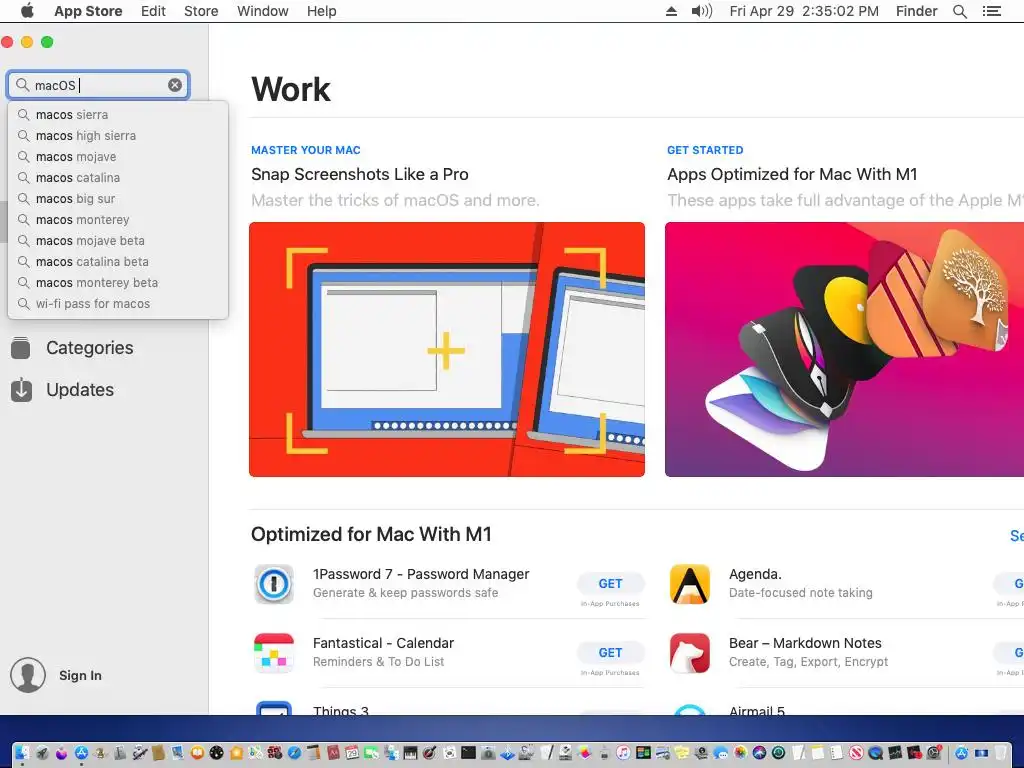Click the Sign In link
The image size is (1024, 768).
click(x=80, y=675)
